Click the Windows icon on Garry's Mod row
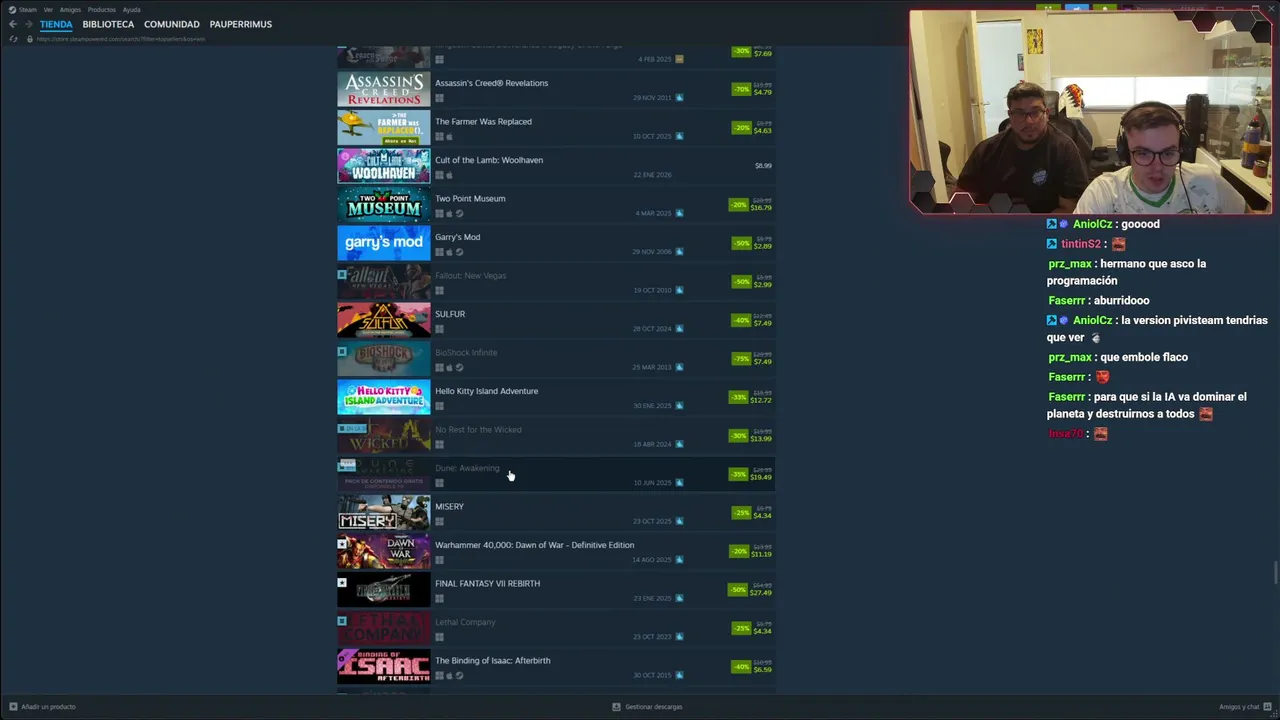The image size is (1280, 720). pyautogui.click(x=439, y=252)
